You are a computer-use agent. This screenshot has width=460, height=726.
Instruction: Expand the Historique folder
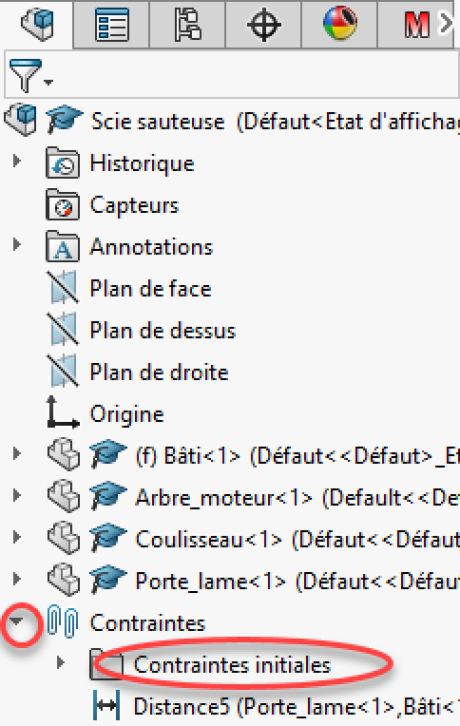[x=17, y=162]
